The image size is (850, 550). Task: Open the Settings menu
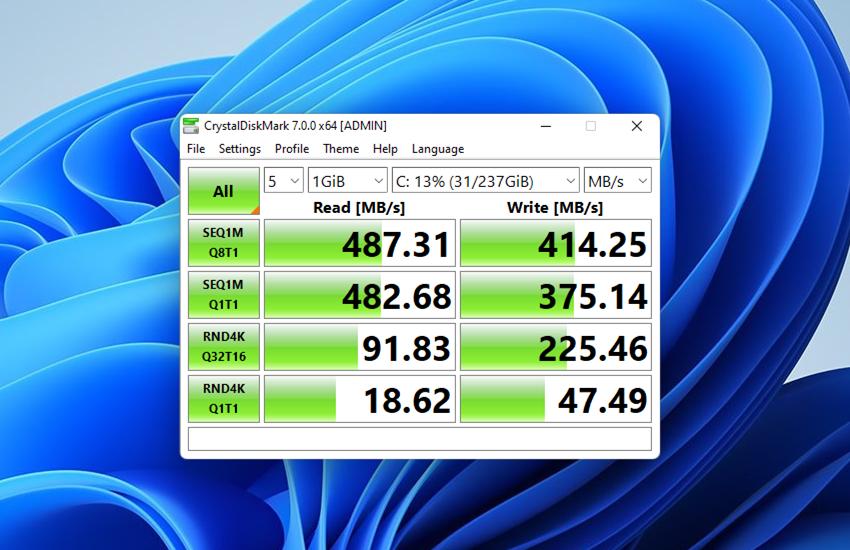coord(240,148)
